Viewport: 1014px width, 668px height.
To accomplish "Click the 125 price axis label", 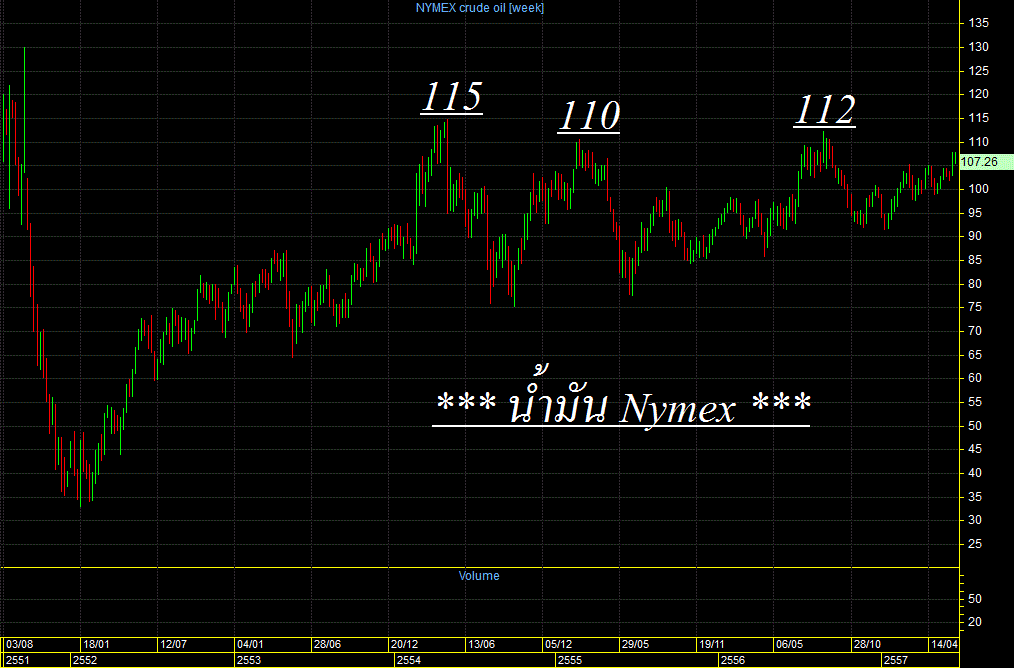I will tap(978, 70).
